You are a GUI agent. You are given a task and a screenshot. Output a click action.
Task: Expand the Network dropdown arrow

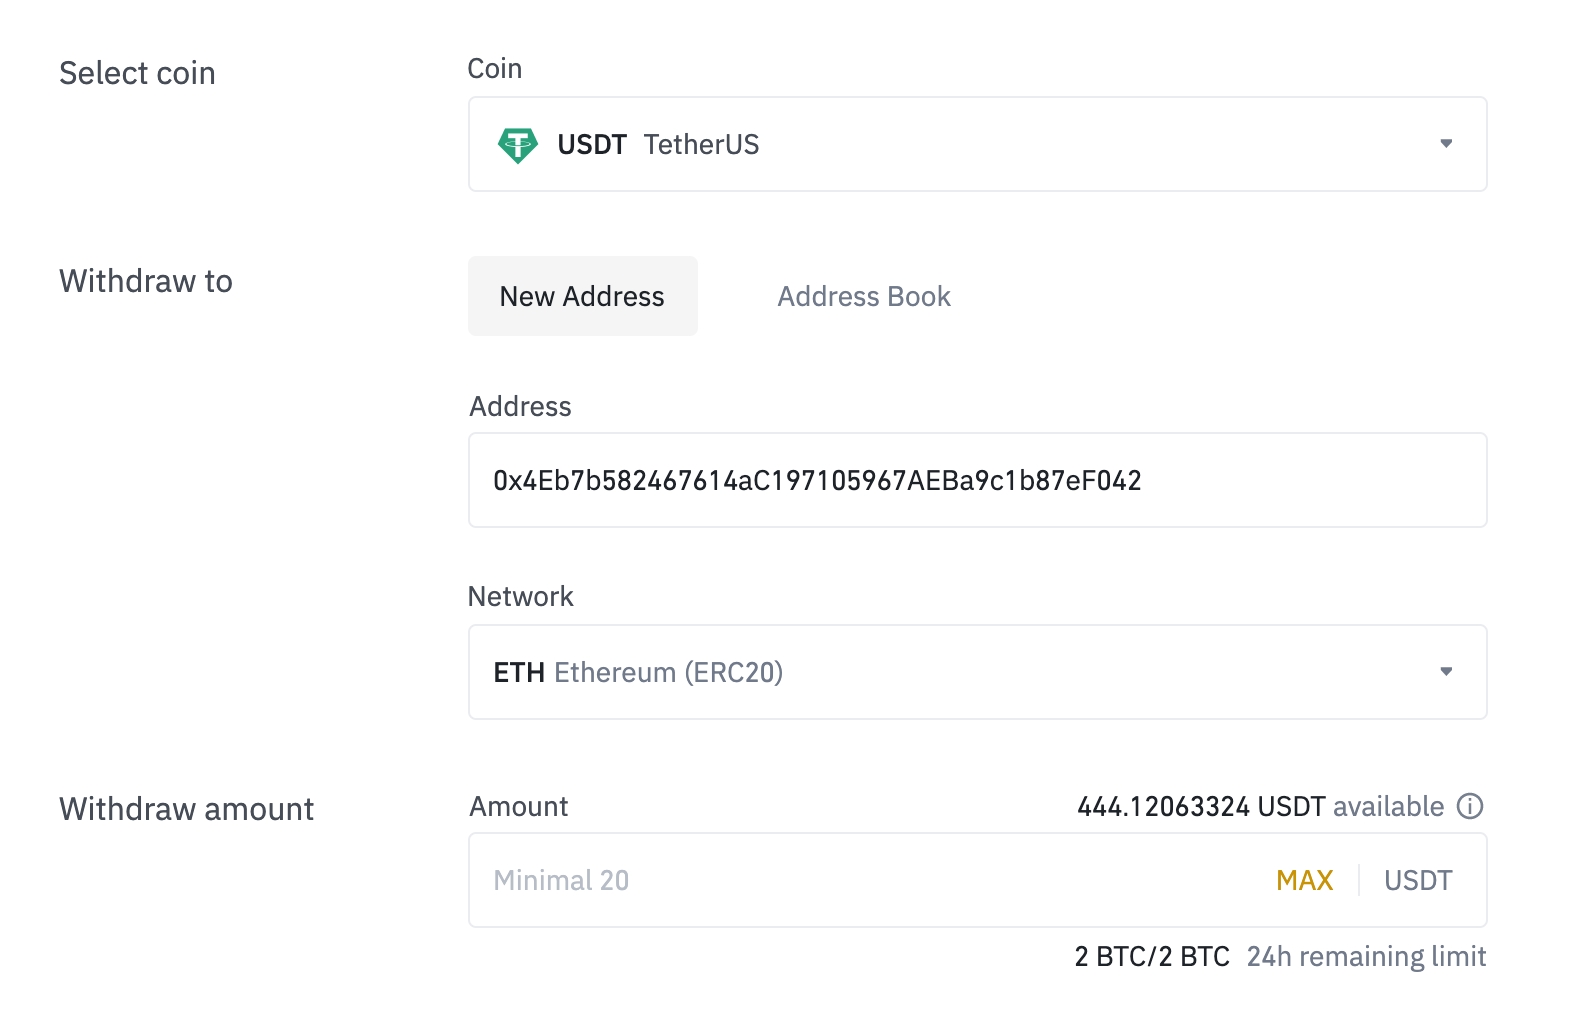pos(1446,671)
